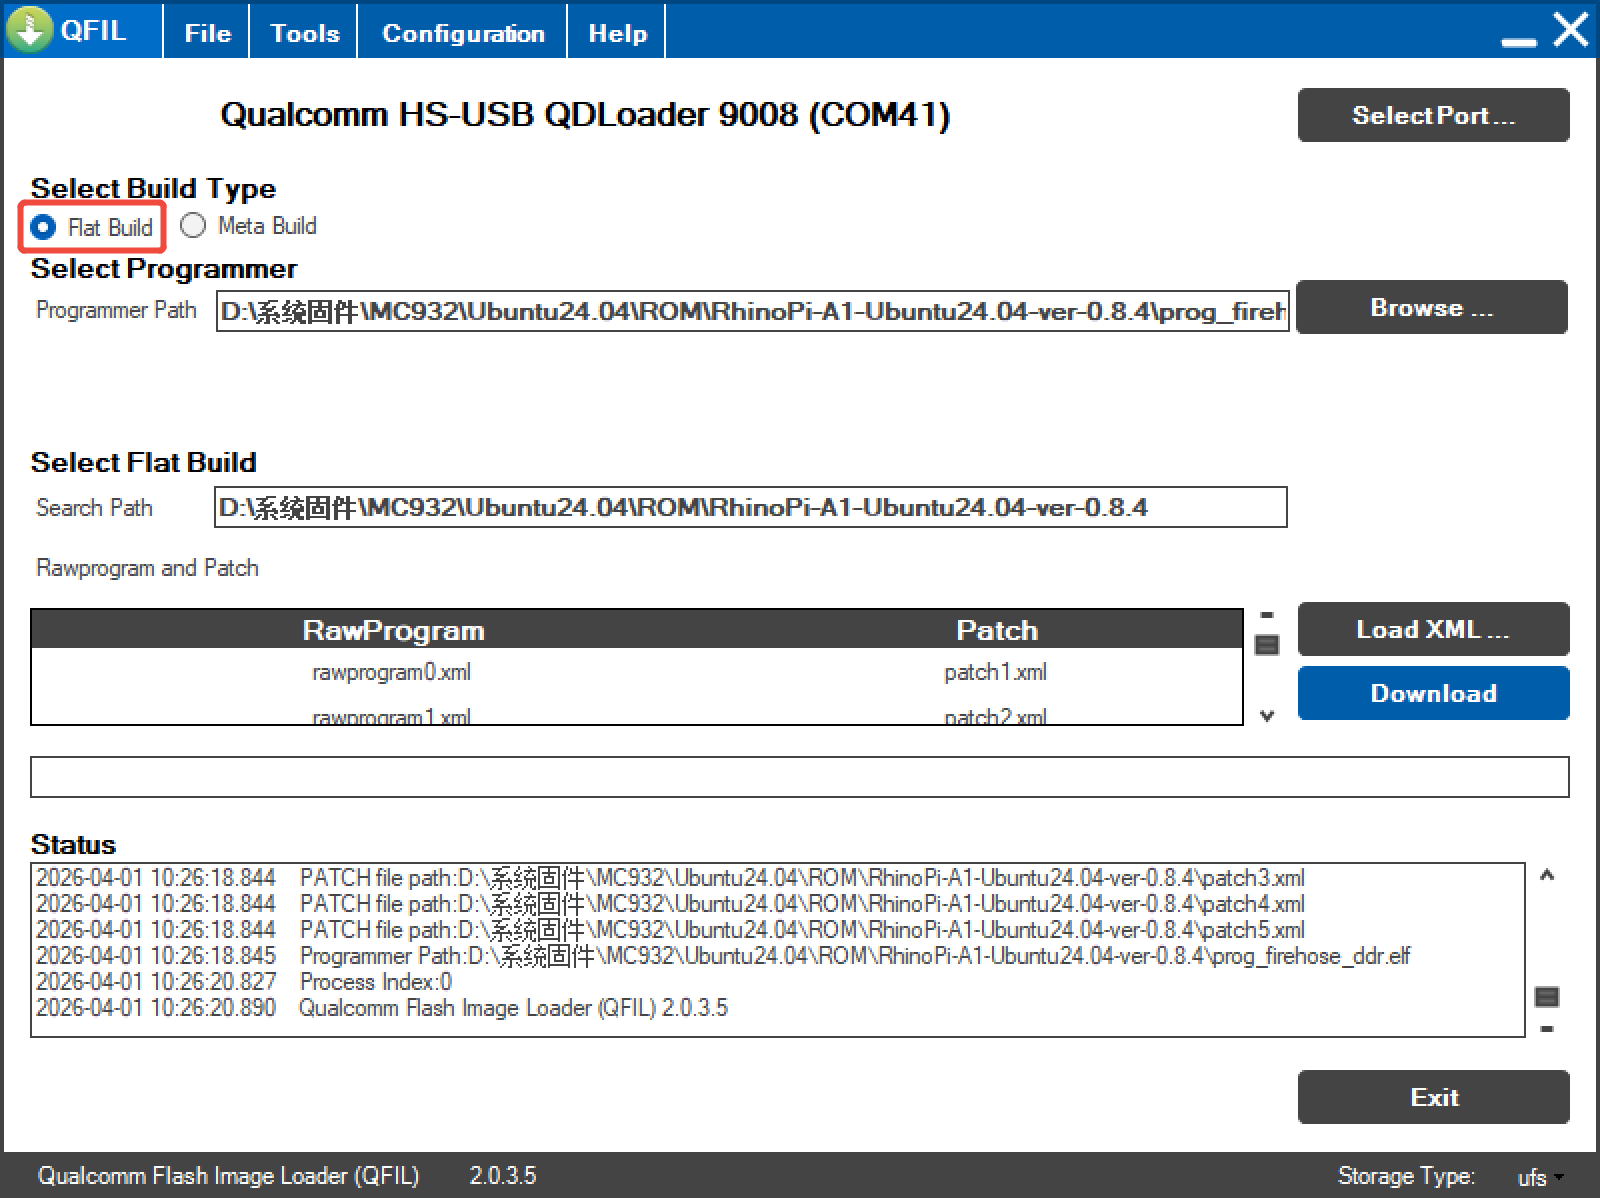Screen dimensions: 1600x1198
Task: Open the Help menu
Action: (x=617, y=33)
